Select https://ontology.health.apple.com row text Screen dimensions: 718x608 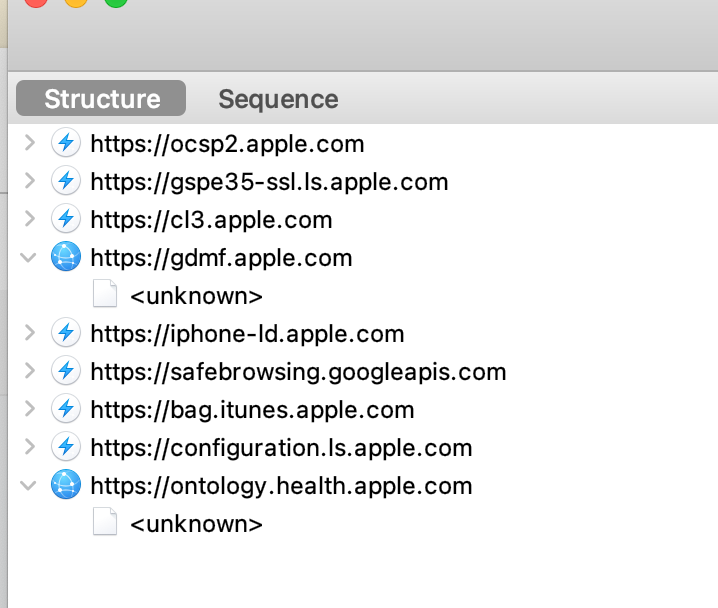(x=281, y=486)
